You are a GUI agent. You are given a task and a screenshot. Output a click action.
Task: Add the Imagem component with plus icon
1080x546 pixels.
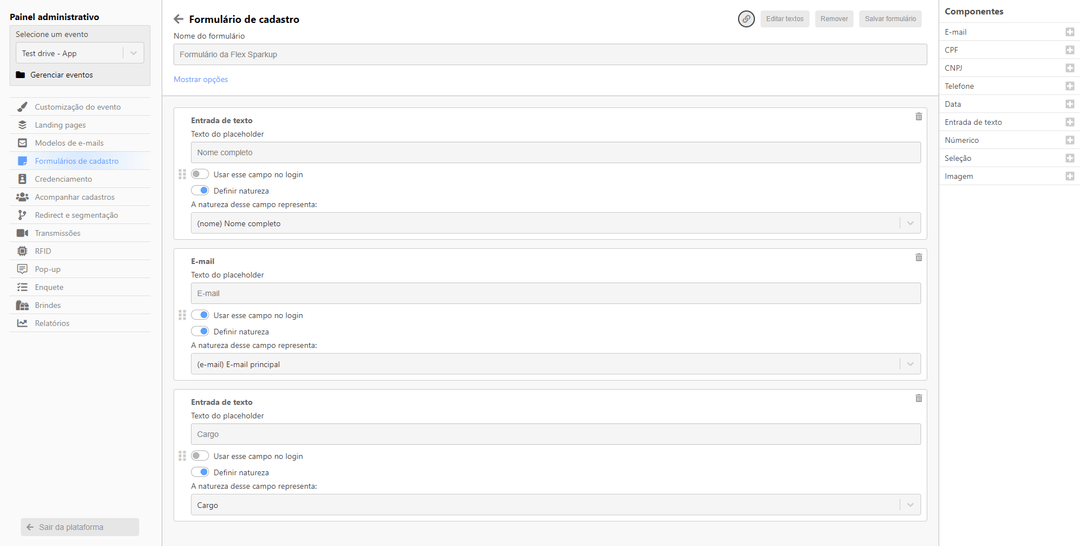click(x=1069, y=176)
